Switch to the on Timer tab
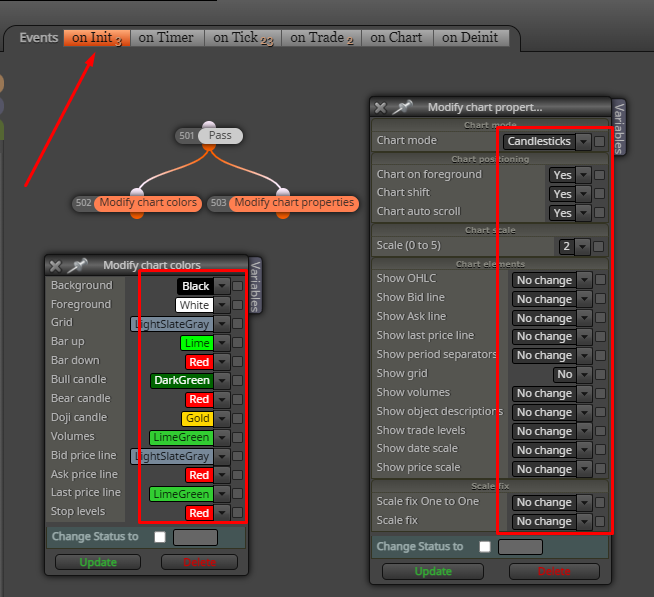The image size is (654, 597). (166, 38)
